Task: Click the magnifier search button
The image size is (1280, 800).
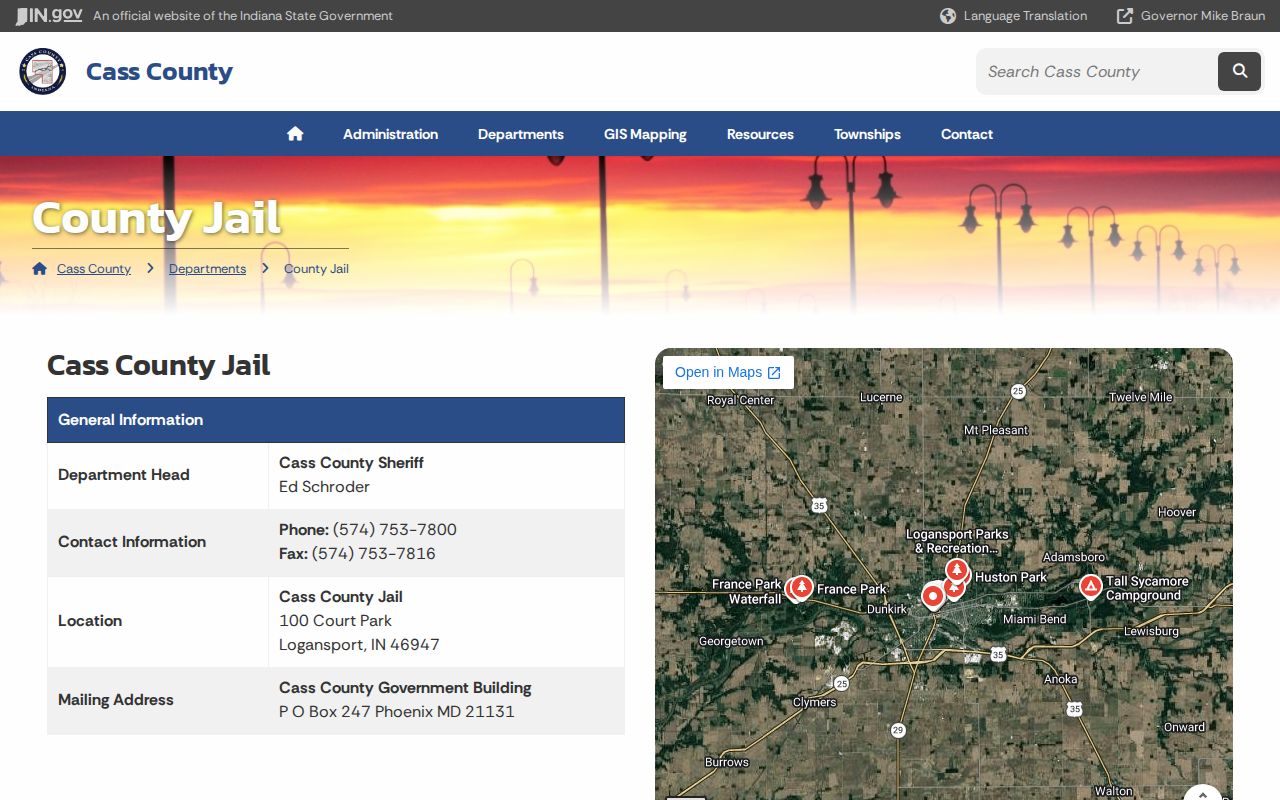Action: coord(1239,71)
